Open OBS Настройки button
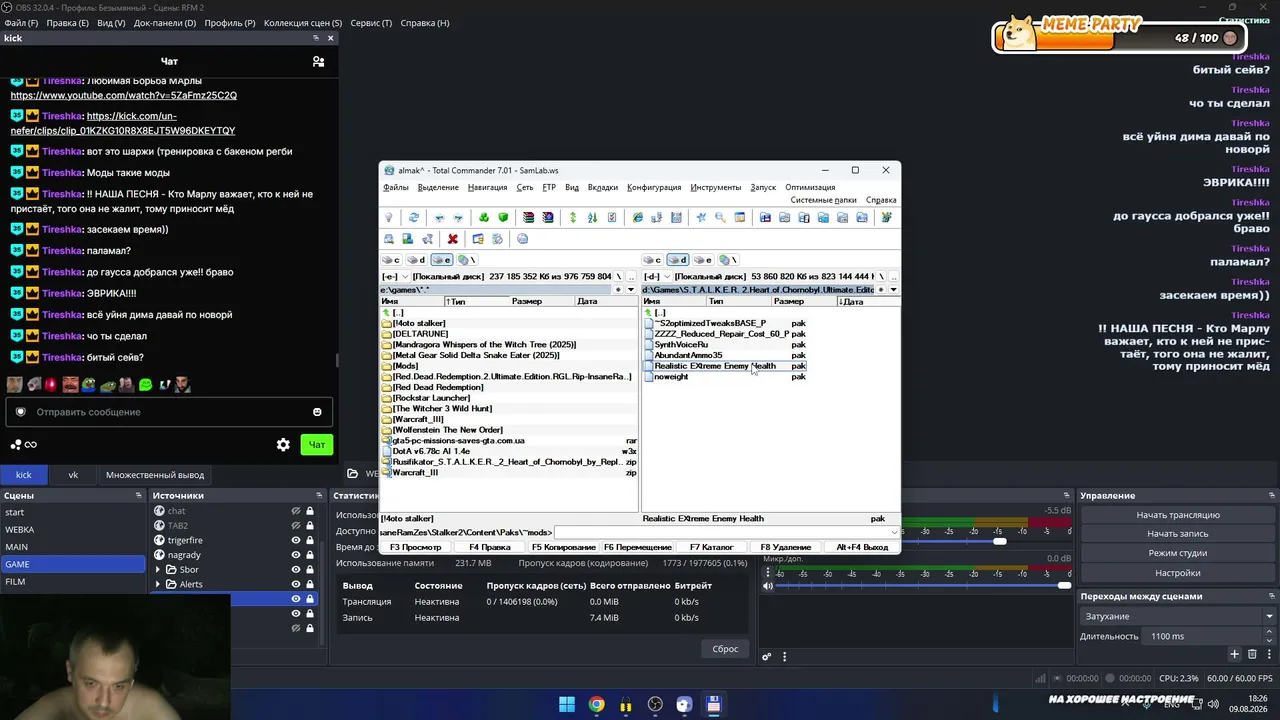This screenshot has width=1280, height=720. (1178, 573)
